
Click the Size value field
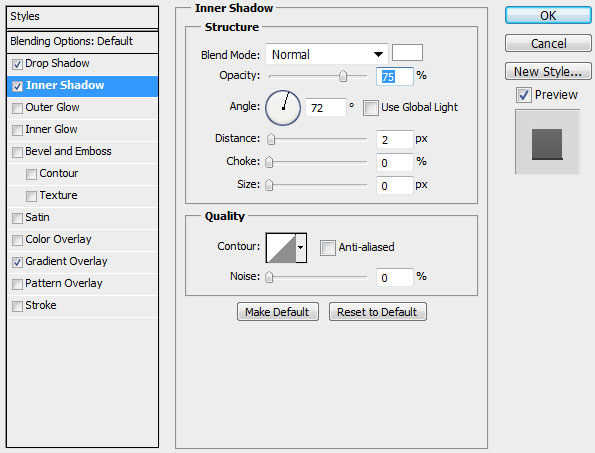pos(395,186)
